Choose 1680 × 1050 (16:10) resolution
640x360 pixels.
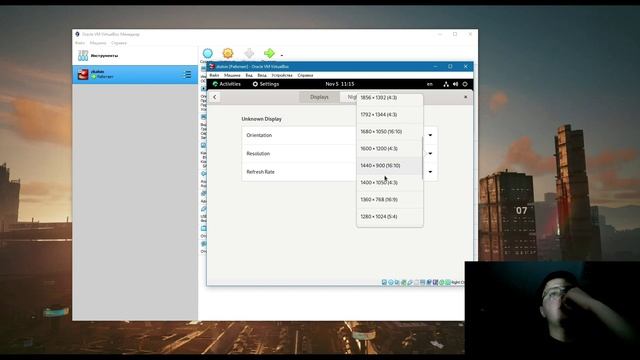click(x=390, y=131)
